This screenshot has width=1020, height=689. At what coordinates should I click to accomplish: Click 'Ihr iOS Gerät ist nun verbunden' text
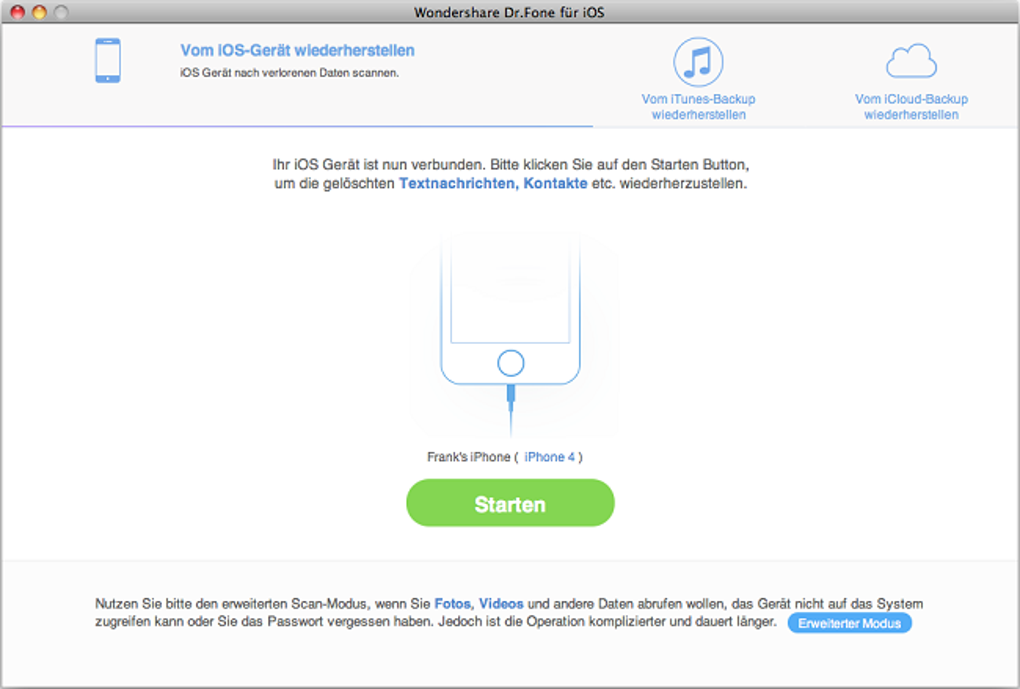(379, 165)
